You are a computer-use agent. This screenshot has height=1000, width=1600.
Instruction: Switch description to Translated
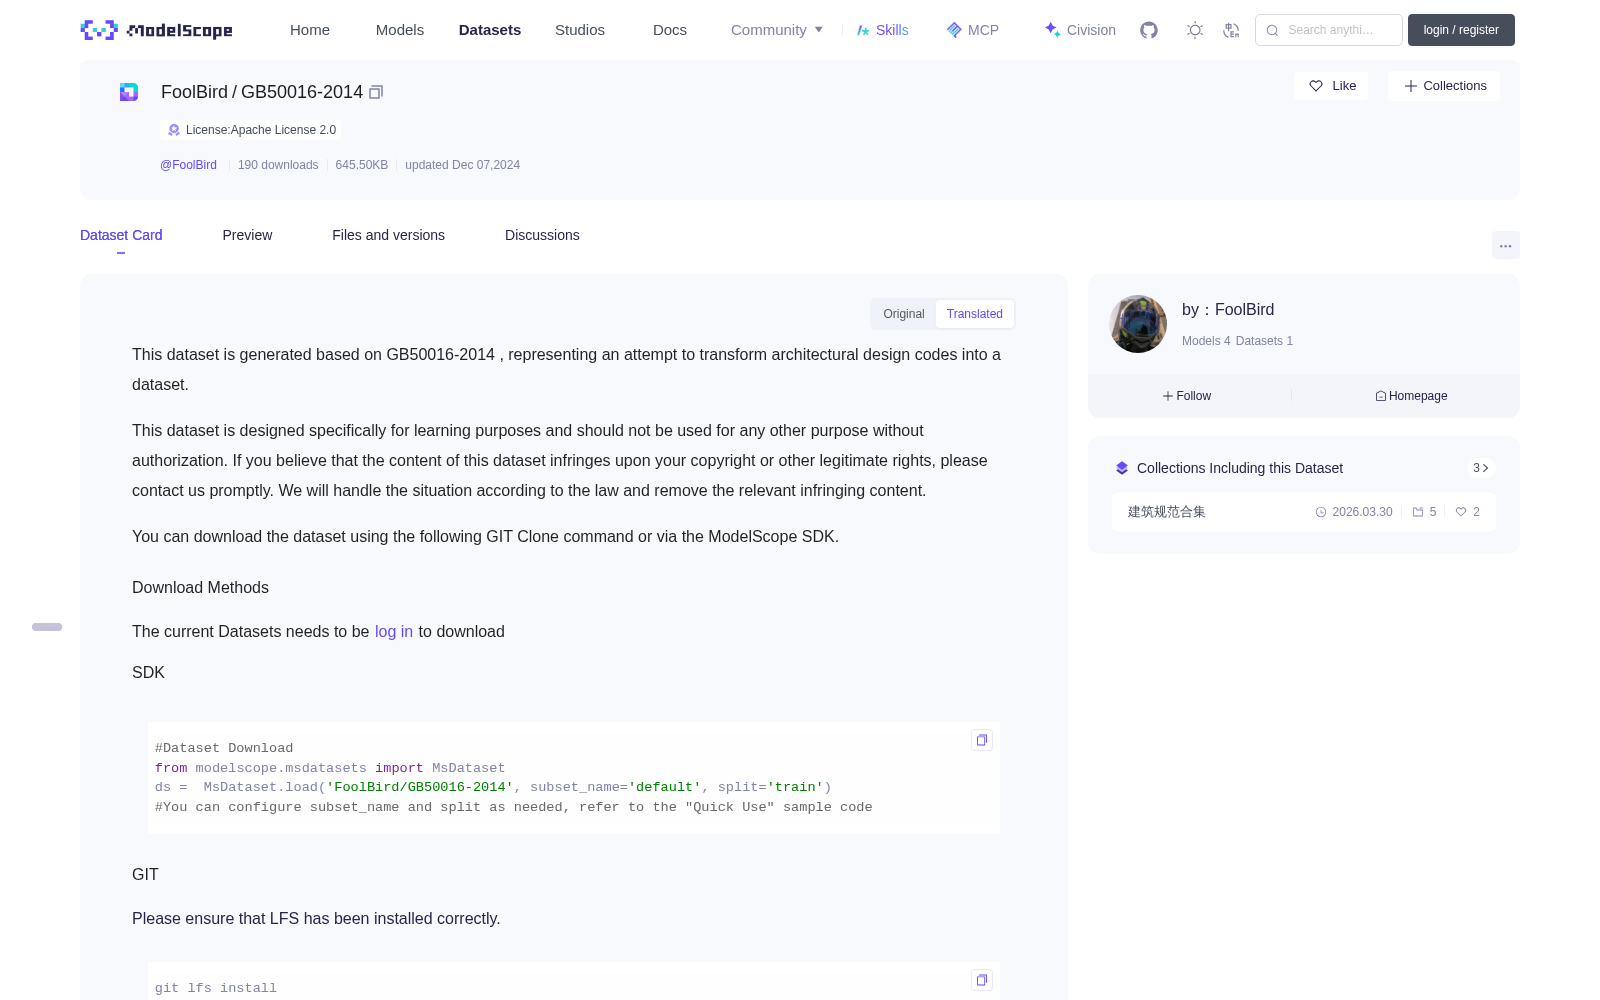click(975, 314)
